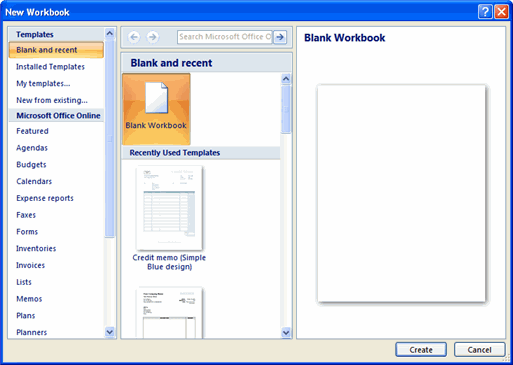The image size is (513, 365).
Task: Choose New from existing... option
Action: 52,100
